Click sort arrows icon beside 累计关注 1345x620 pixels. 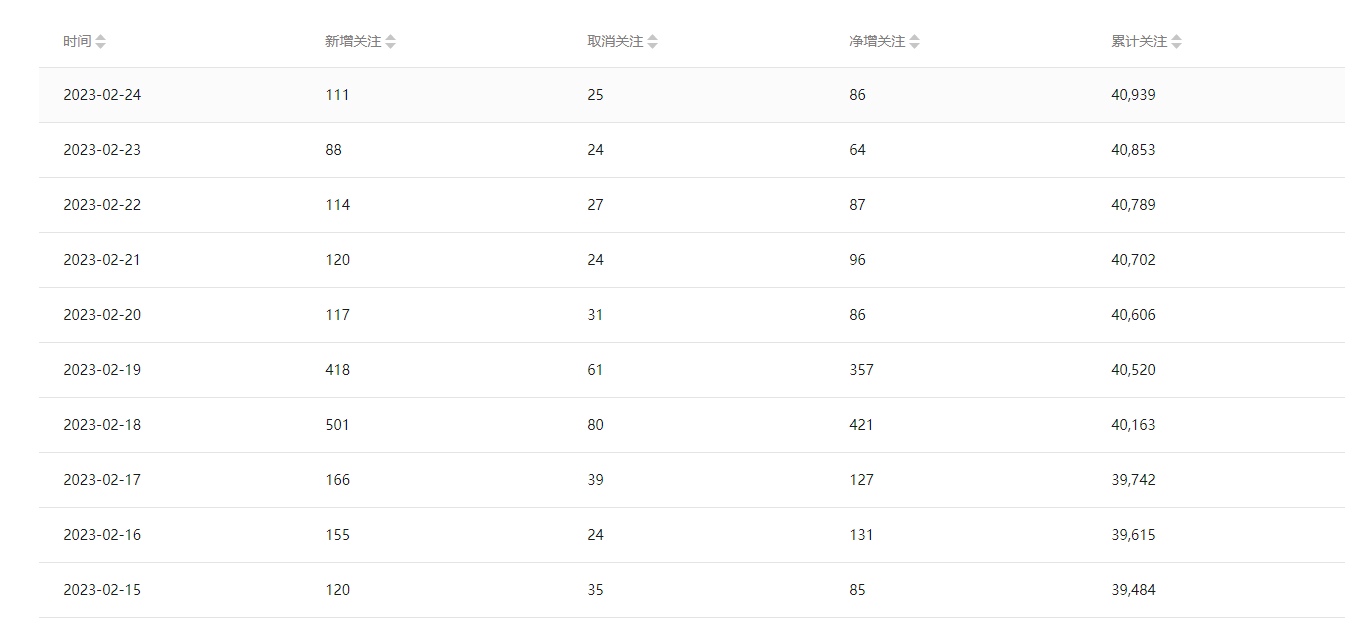tap(1177, 42)
